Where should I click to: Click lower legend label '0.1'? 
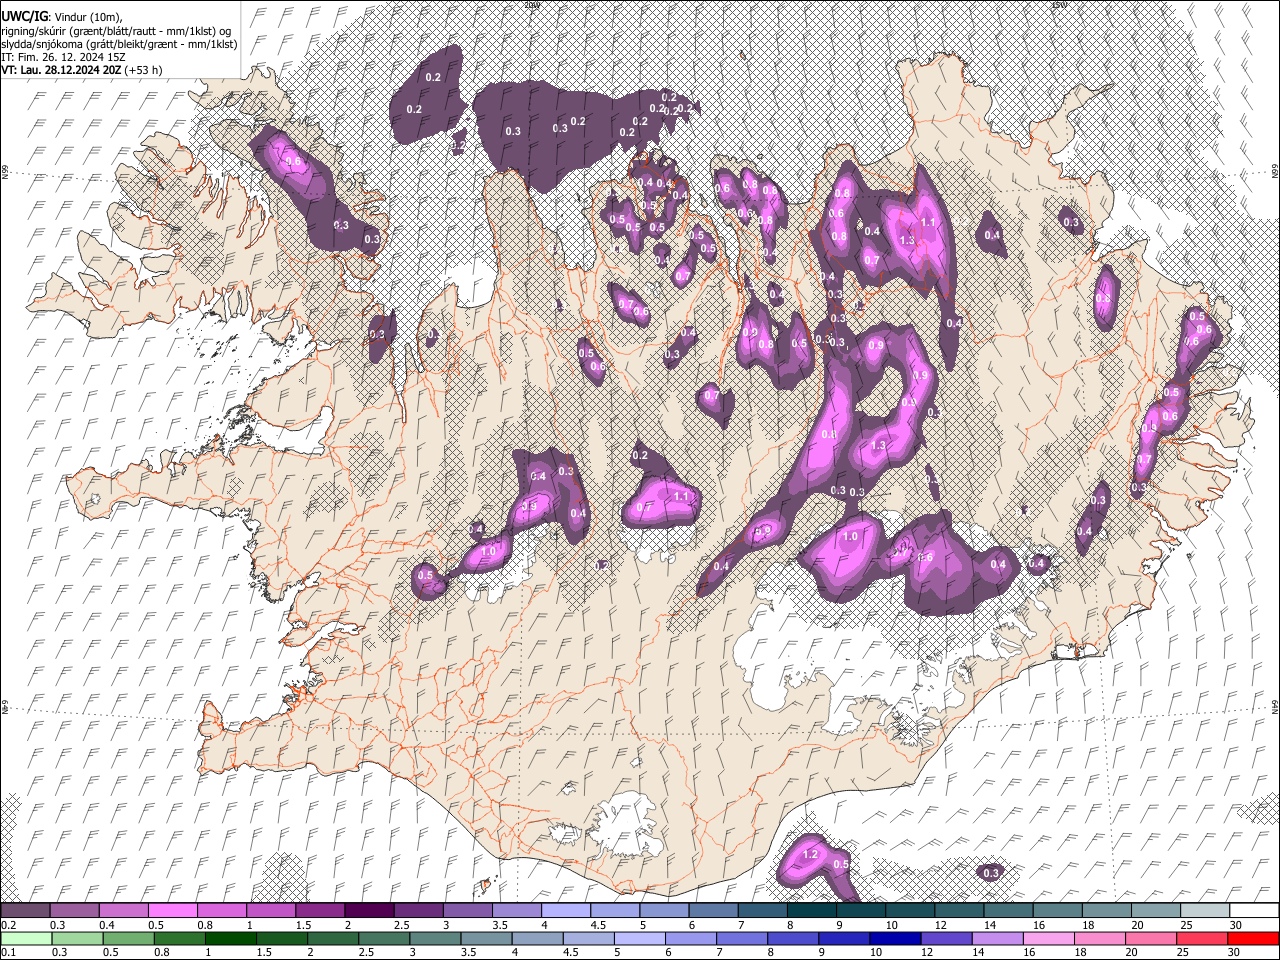pyautogui.click(x=8, y=952)
